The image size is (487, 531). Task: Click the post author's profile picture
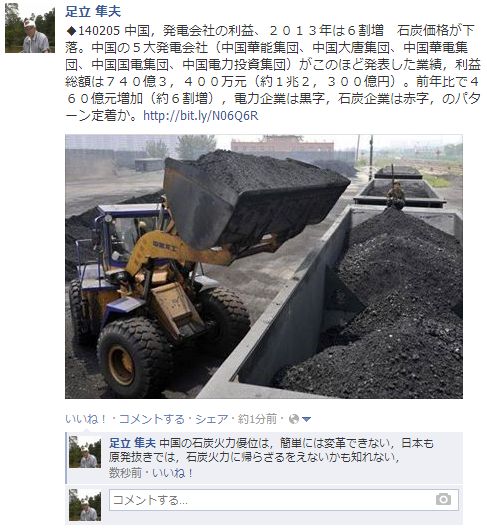30,28
